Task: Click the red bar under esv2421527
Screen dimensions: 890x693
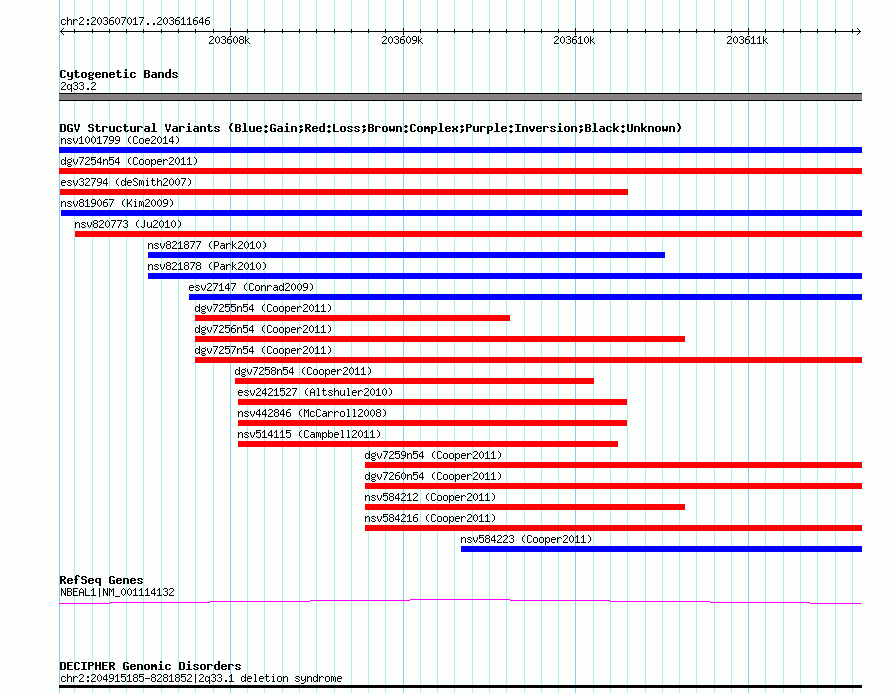Action: [x=433, y=402]
